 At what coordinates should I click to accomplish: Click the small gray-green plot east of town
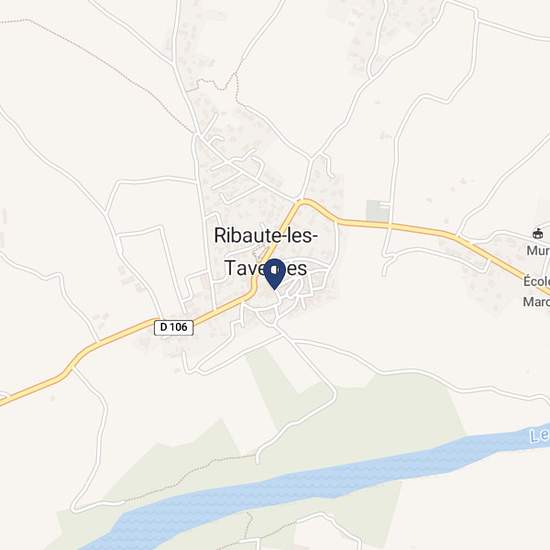pos(378,210)
